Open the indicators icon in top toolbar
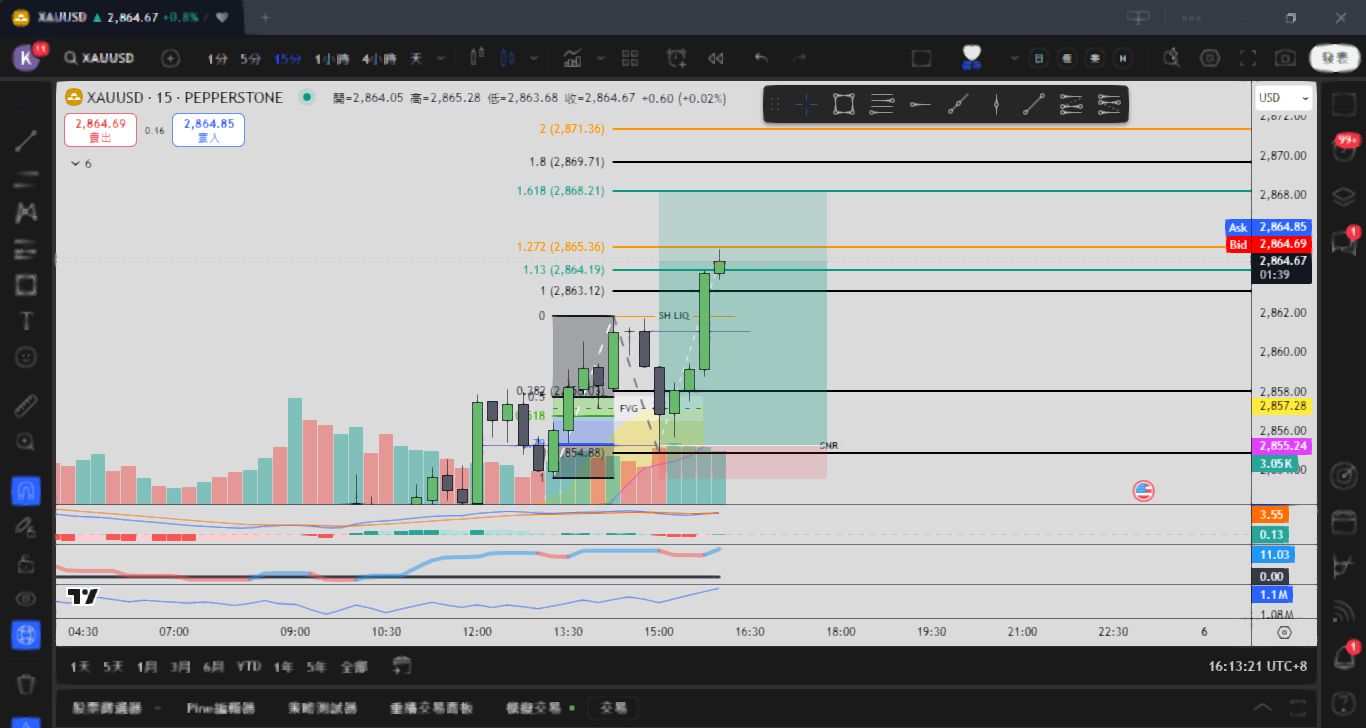 coord(573,58)
